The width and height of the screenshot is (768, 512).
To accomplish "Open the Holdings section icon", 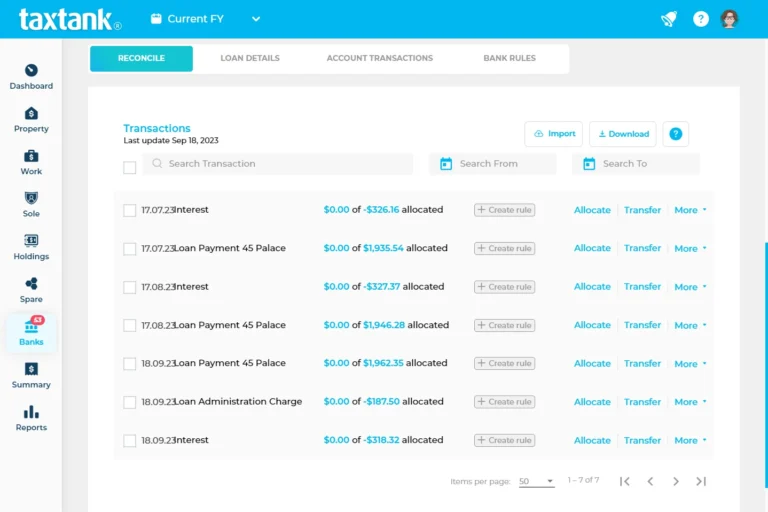I will tap(31, 241).
